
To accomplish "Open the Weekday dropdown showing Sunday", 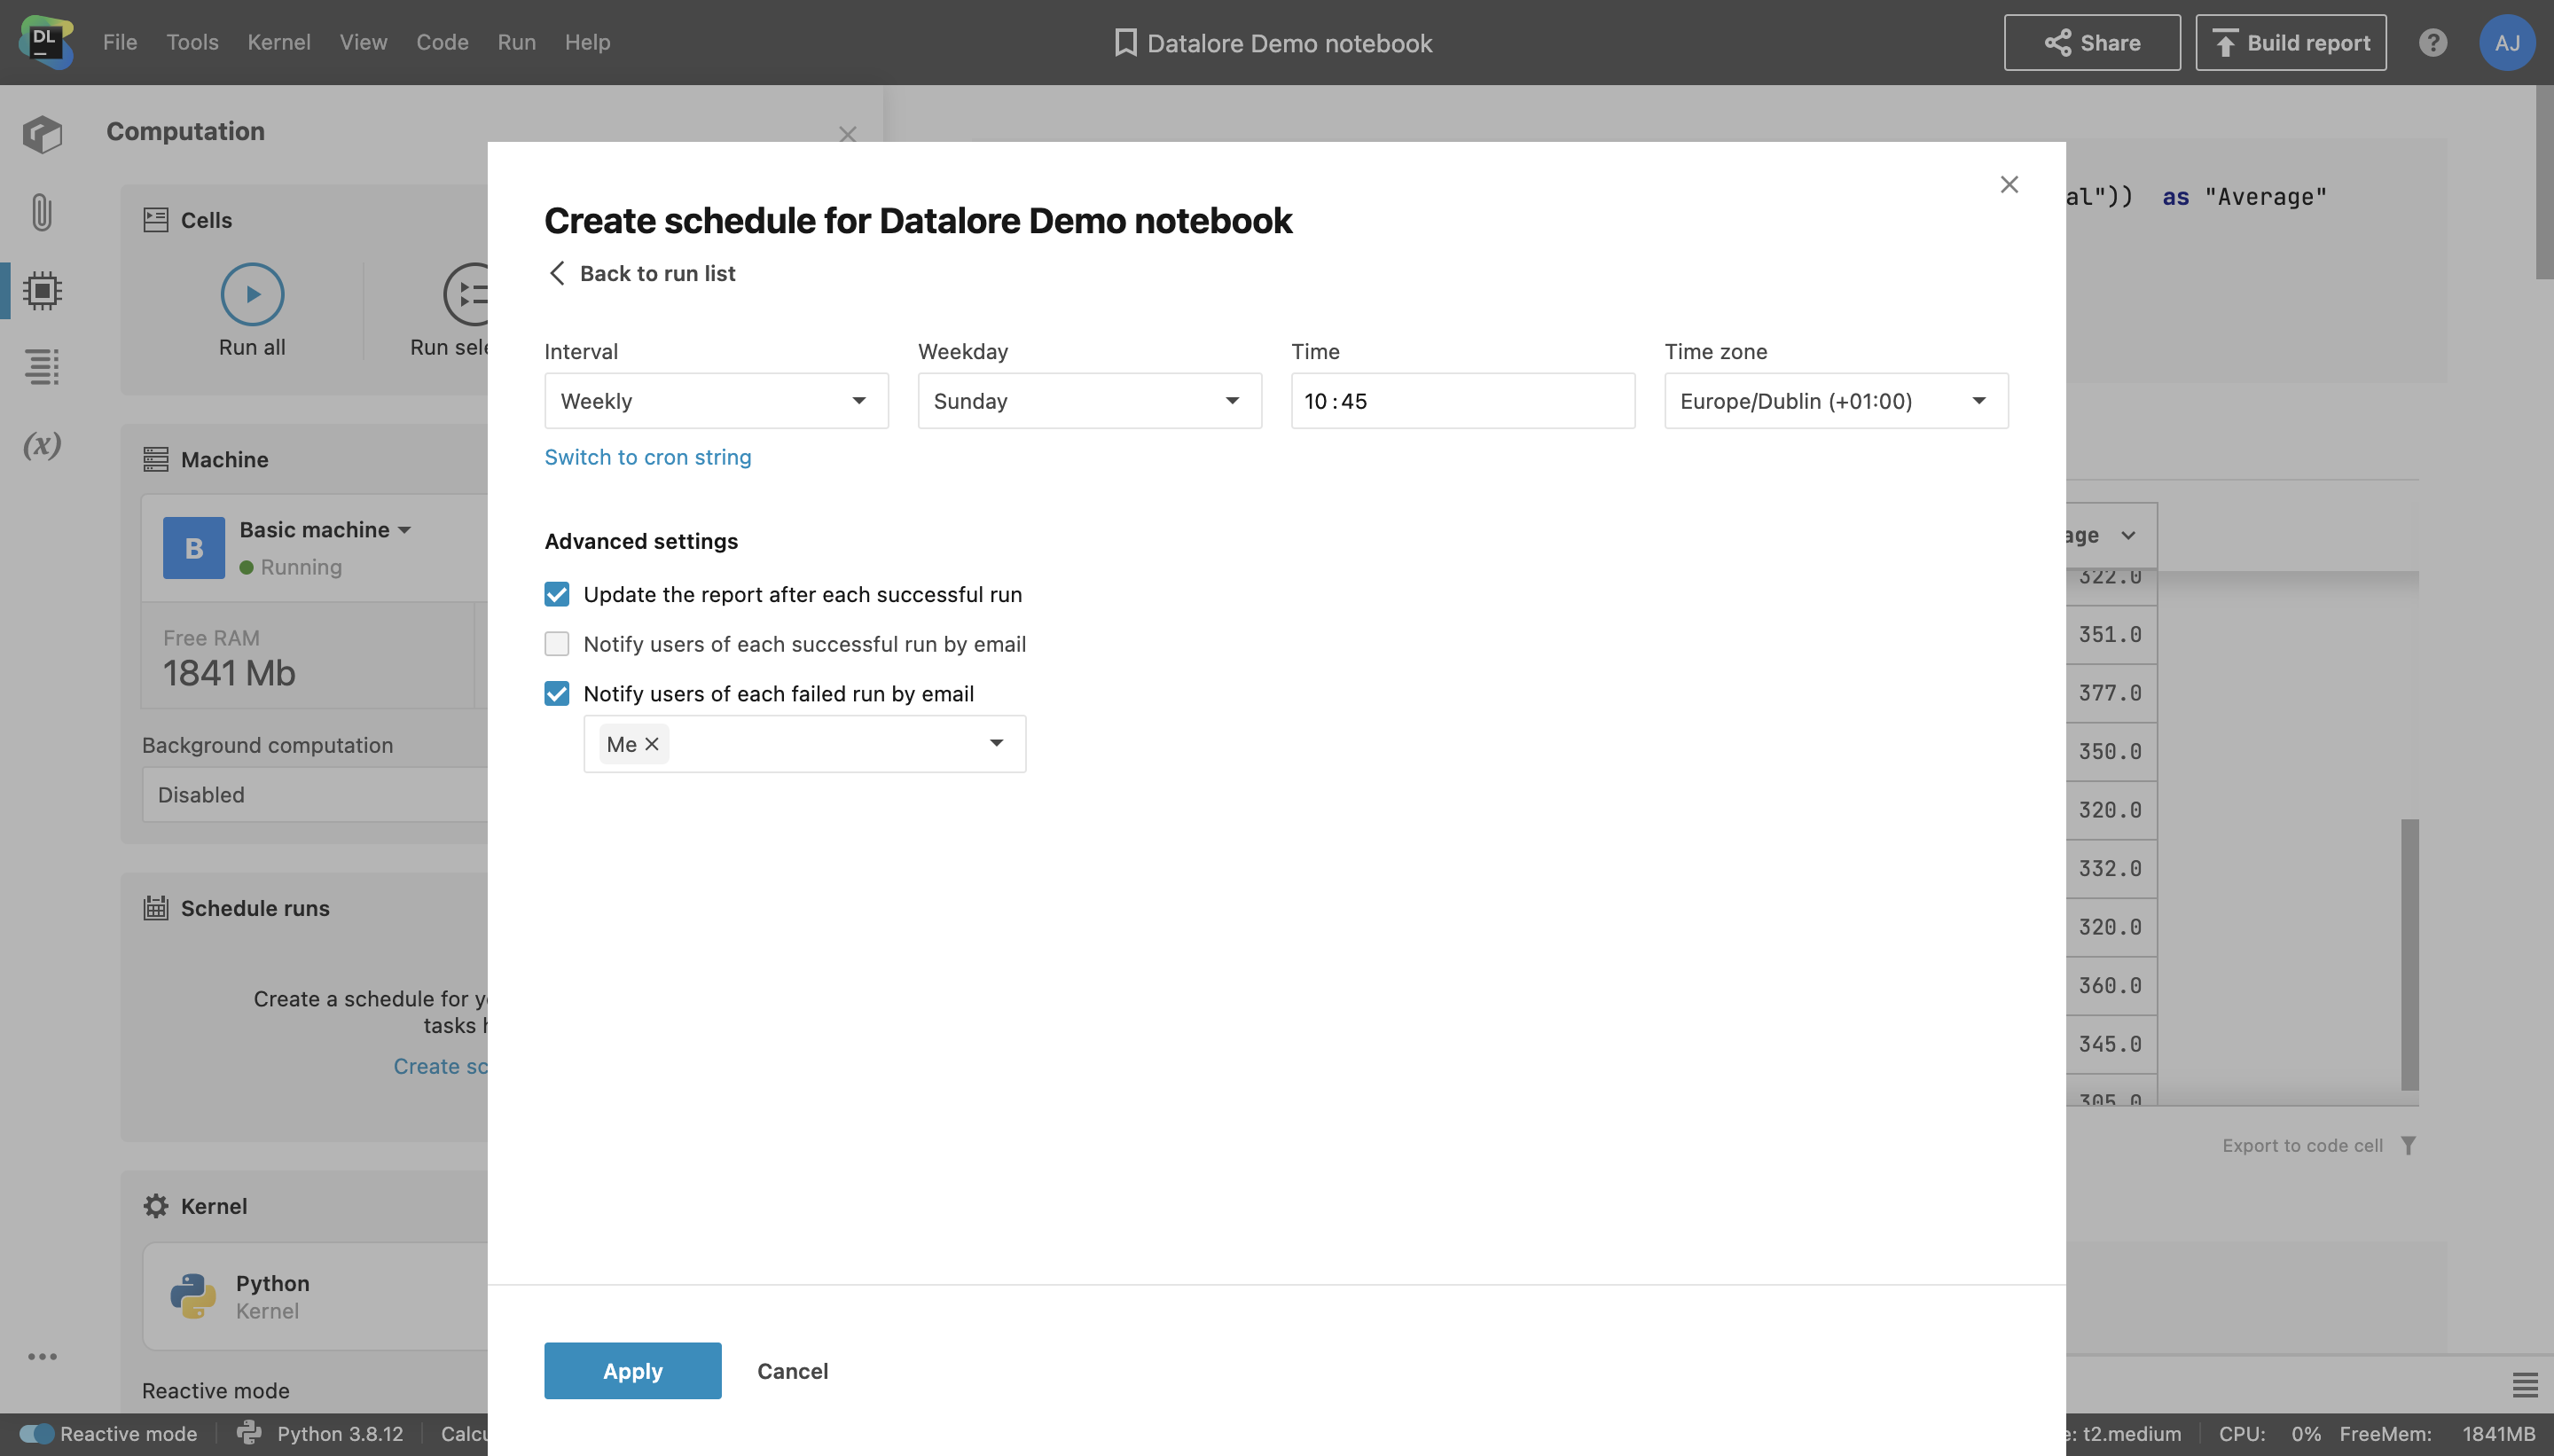I will [1089, 401].
